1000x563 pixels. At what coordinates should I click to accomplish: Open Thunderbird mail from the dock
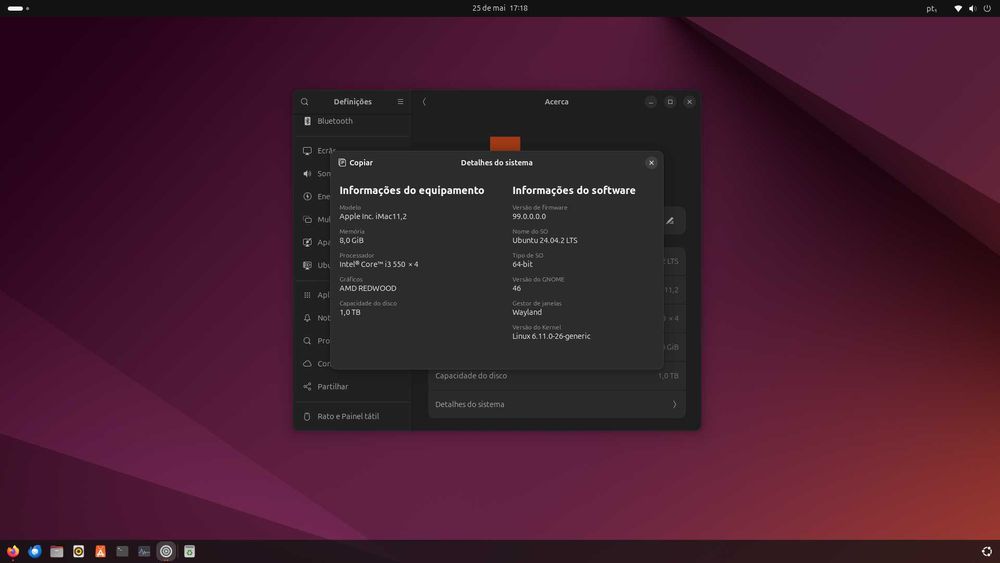coord(35,552)
